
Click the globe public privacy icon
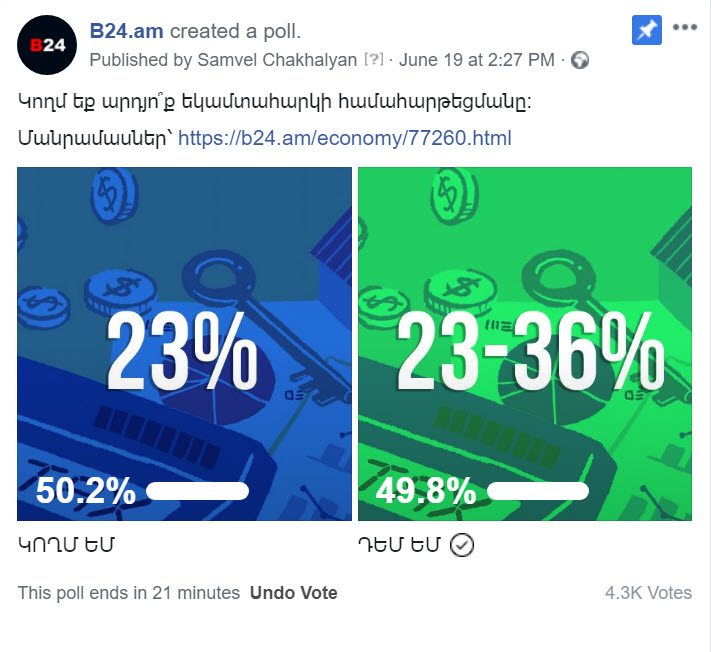point(580,60)
